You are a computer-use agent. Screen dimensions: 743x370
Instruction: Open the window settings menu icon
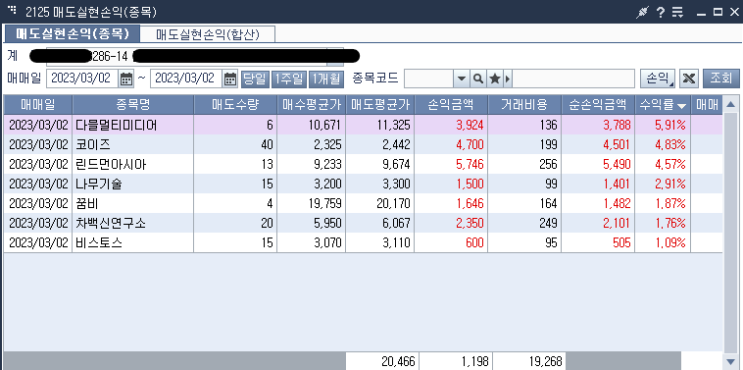[678, 12]
